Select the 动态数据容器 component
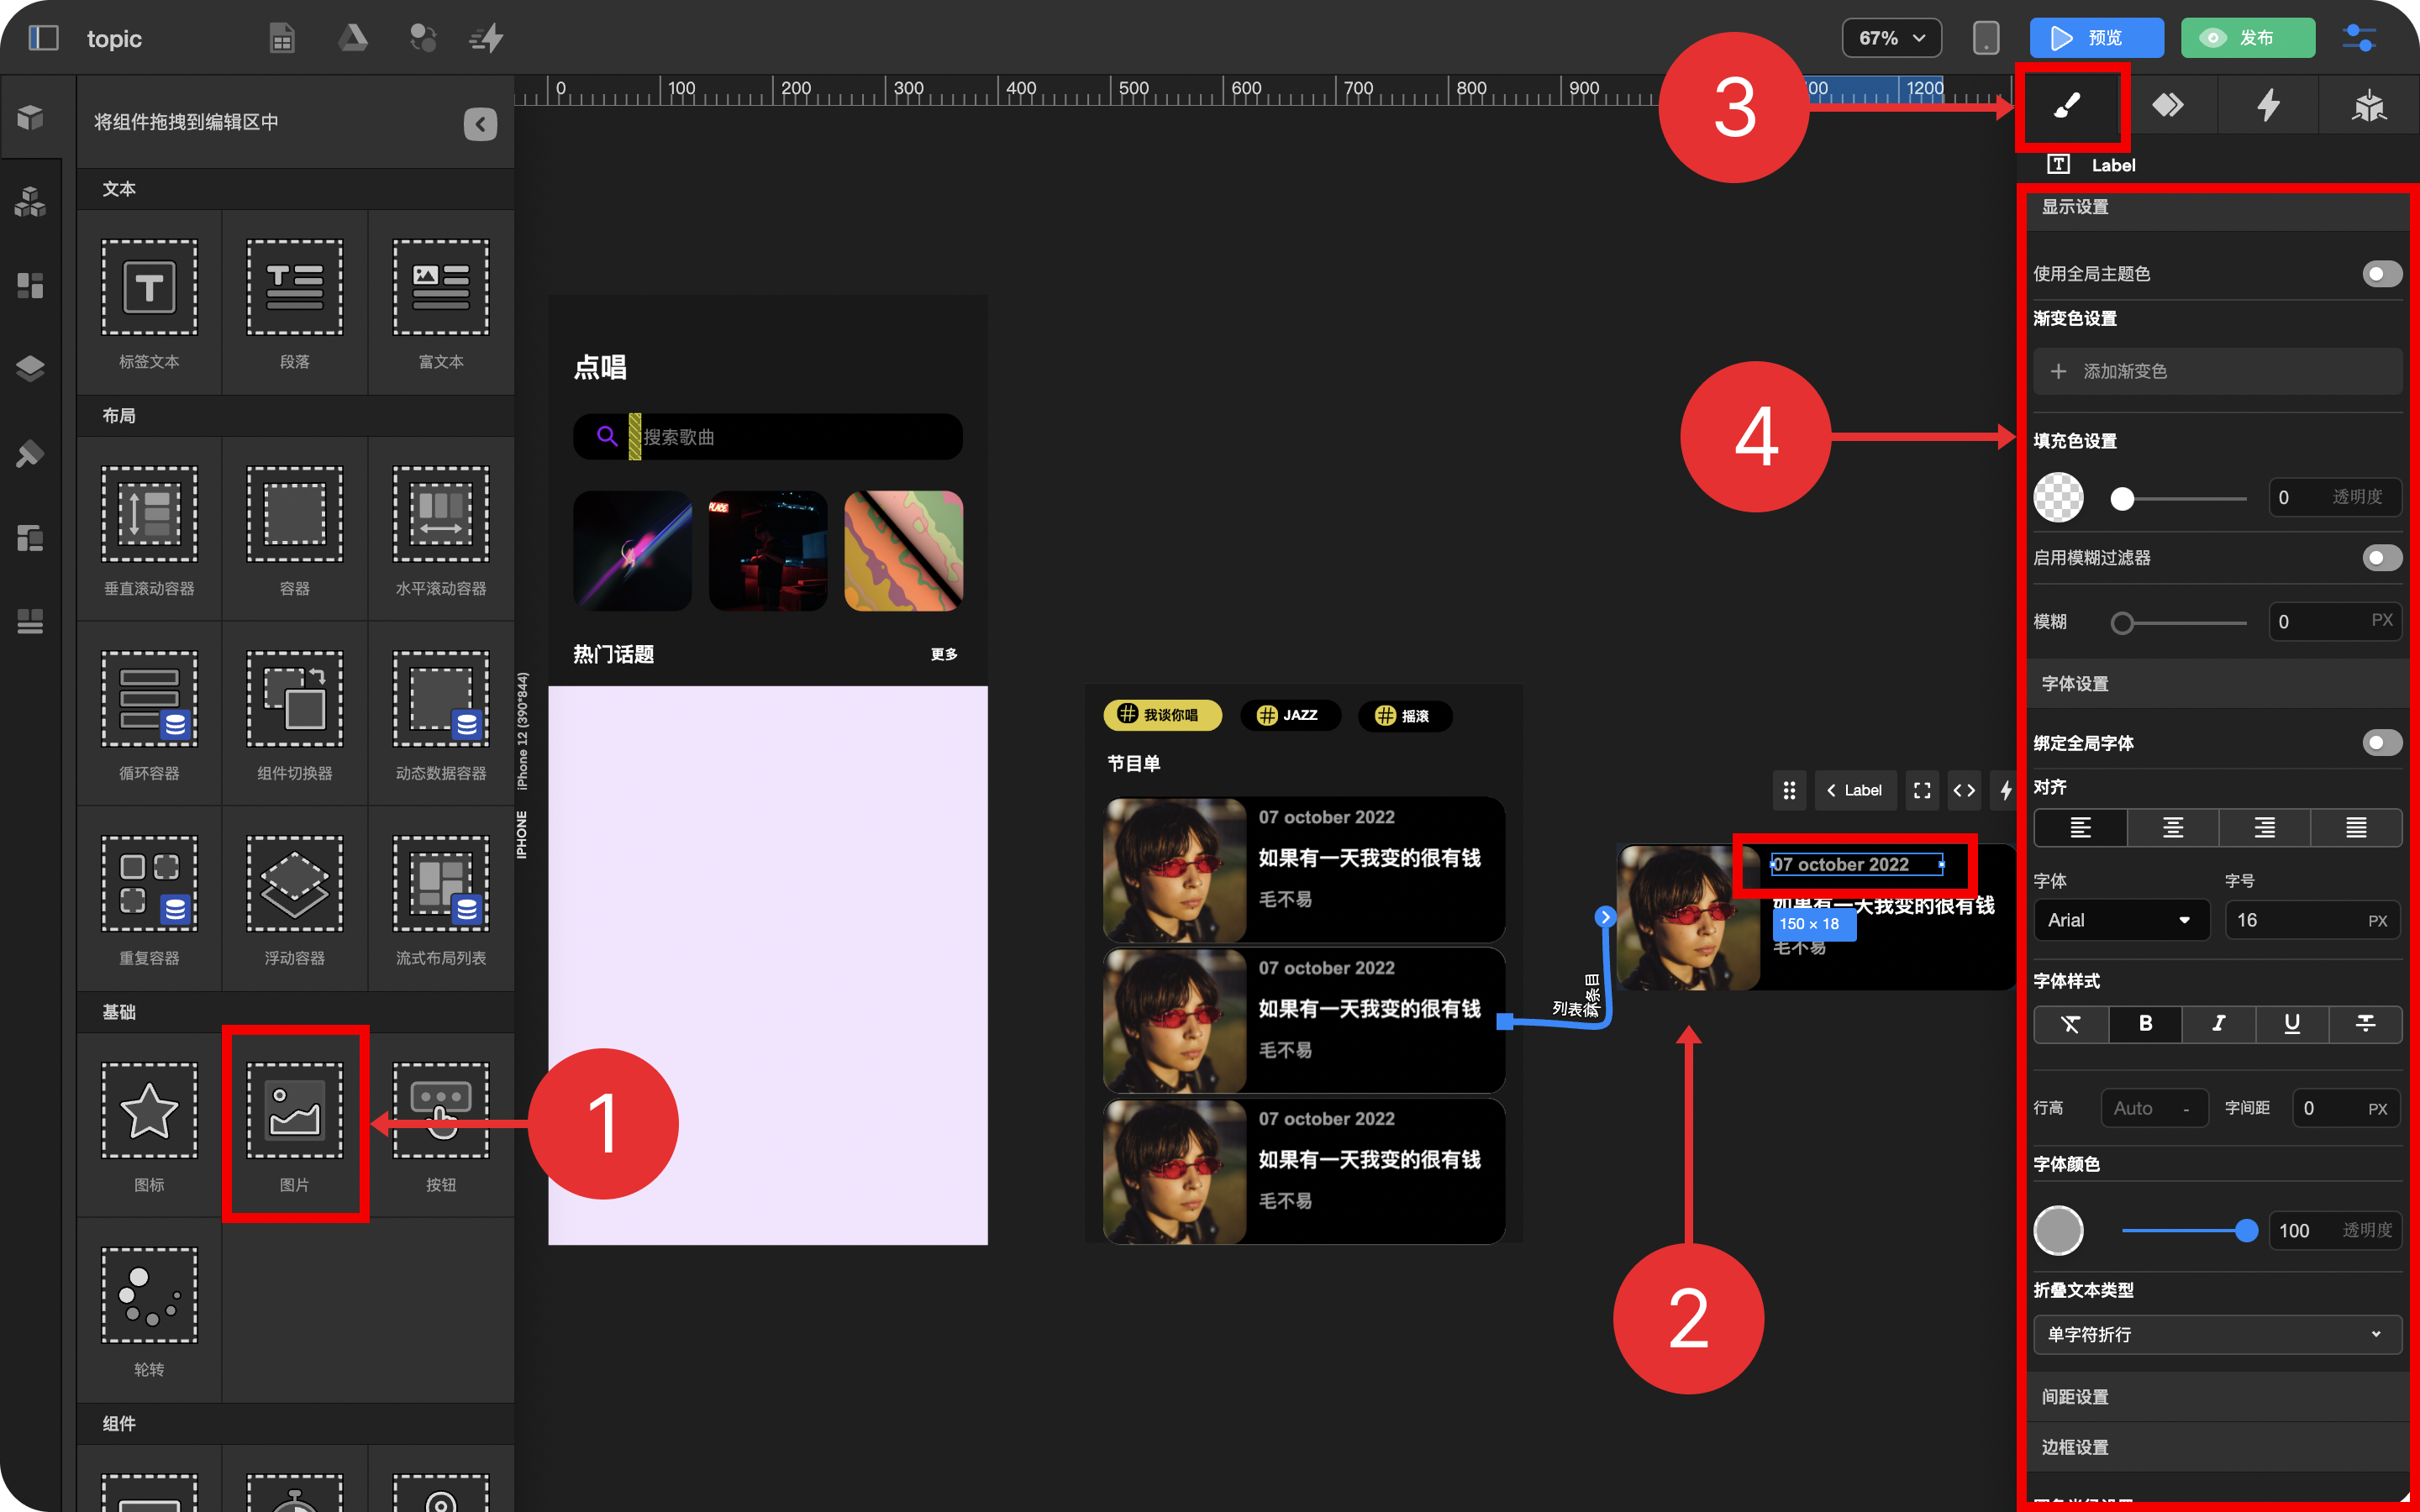 pos(441,715)
